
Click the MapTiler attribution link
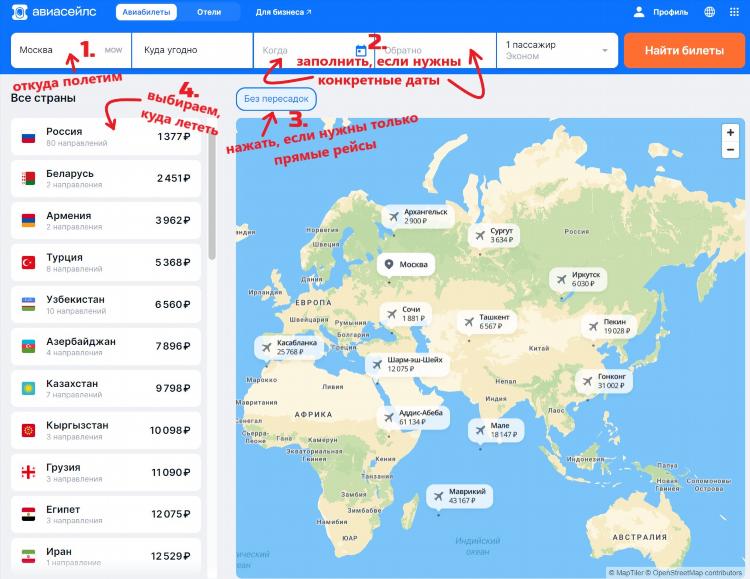629,573
